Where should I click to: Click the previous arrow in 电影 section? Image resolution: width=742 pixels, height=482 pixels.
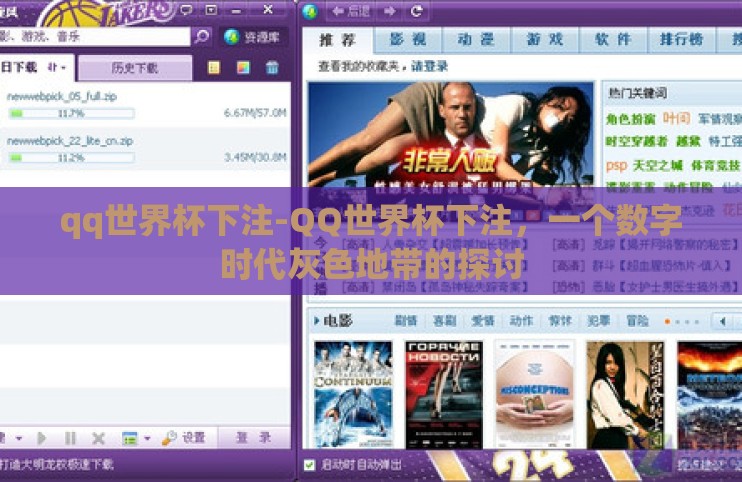coord(723,322)
